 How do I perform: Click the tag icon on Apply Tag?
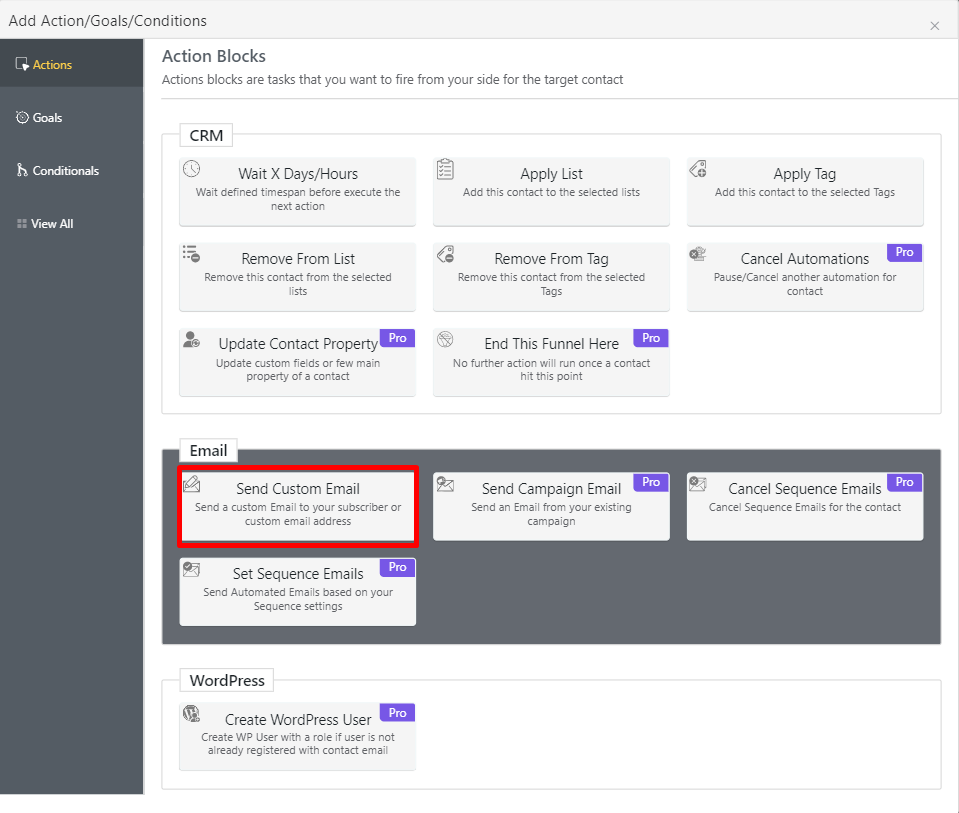699,169
